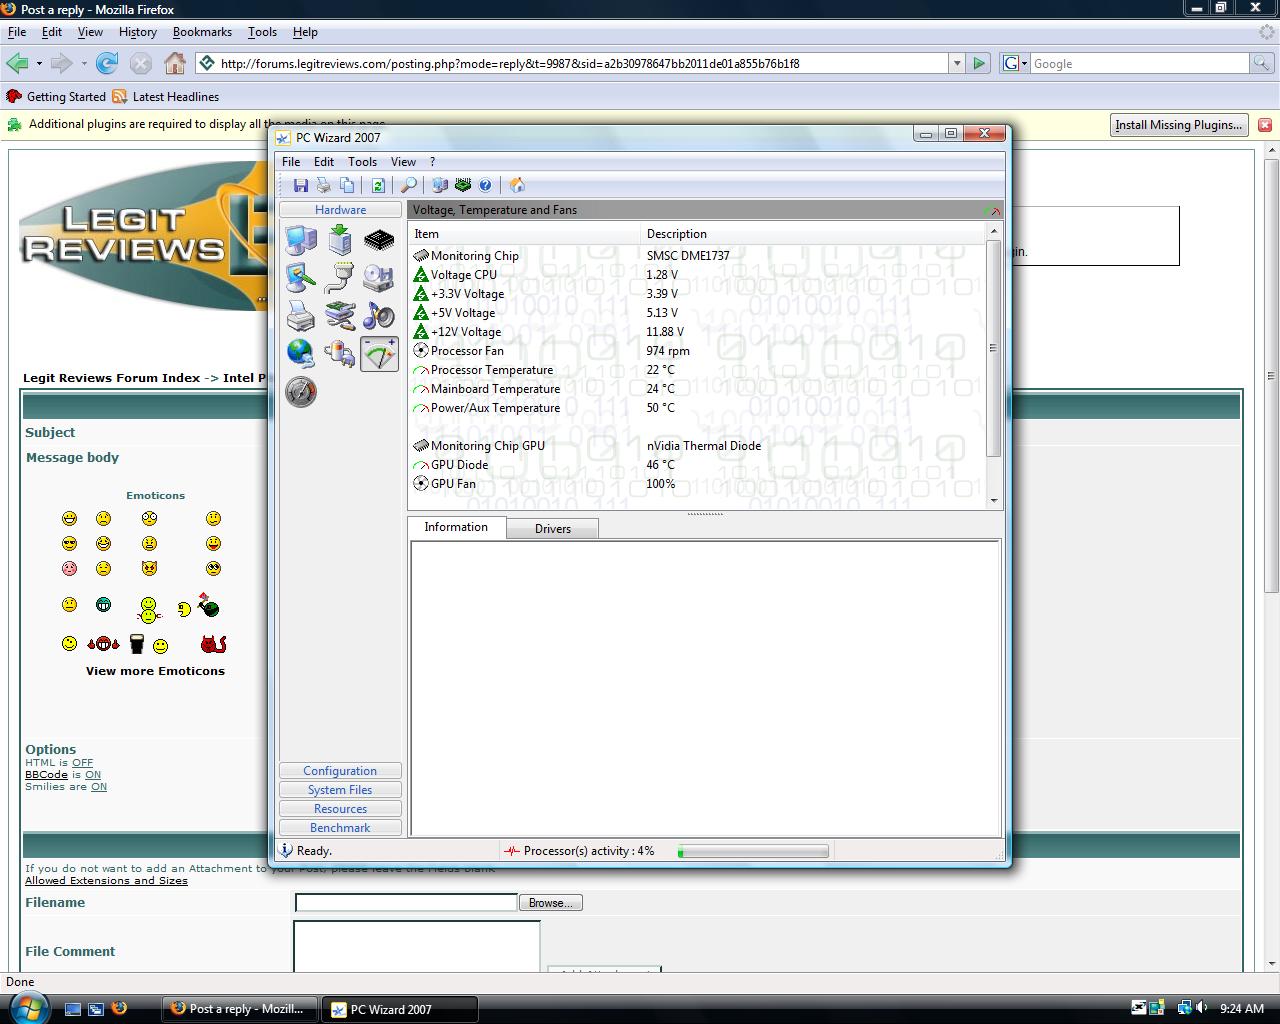Open PC Wizard File menu
This screenshot has width=1280, height=1024.
pyautogui.click(x=291, y=161)
